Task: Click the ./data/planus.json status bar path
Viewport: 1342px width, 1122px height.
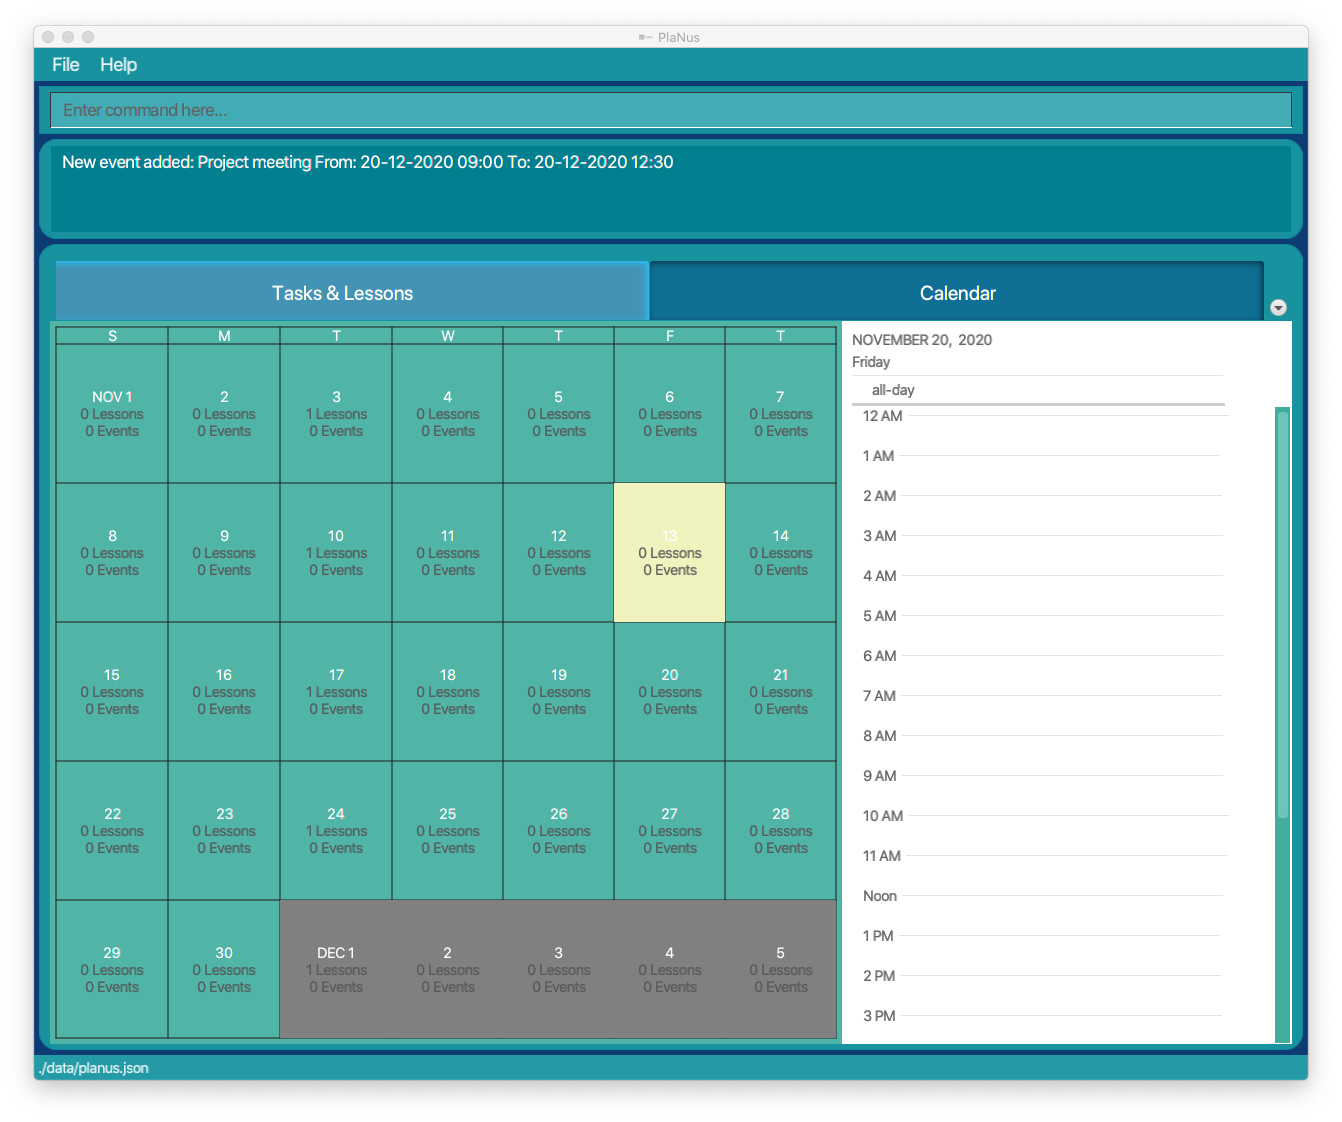Action: pos(93,1068)
